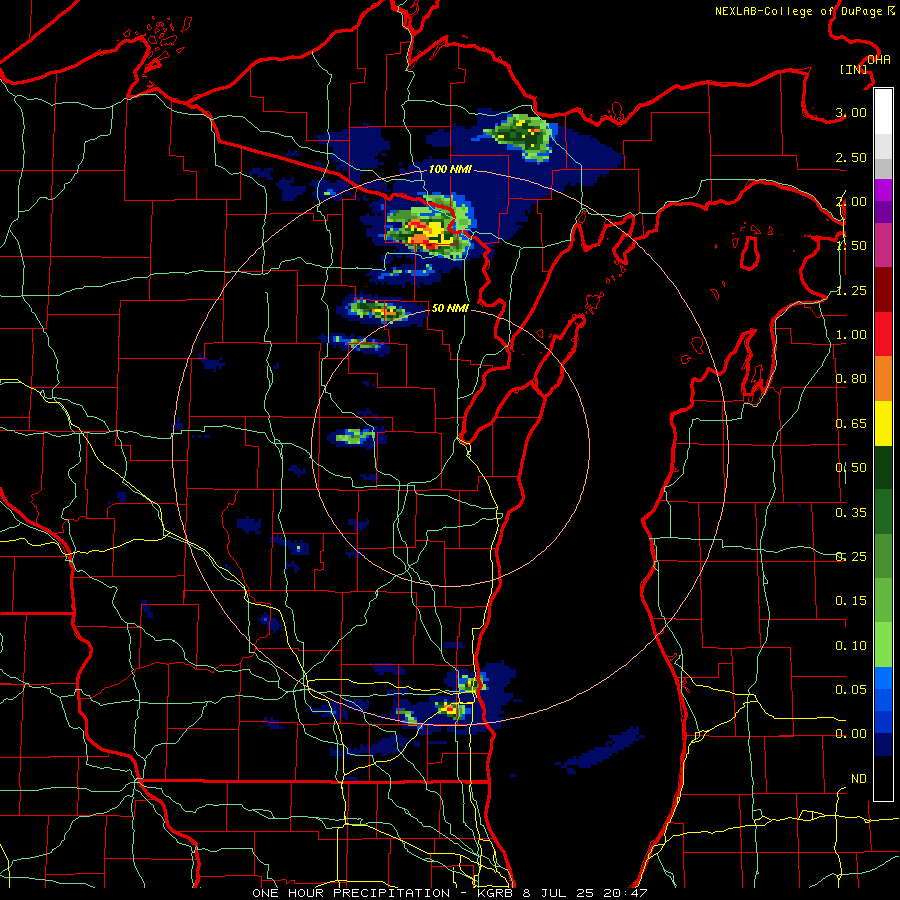Click the [IN] units label
Viewport: 900px width, 900px height.
click(854, 69)
